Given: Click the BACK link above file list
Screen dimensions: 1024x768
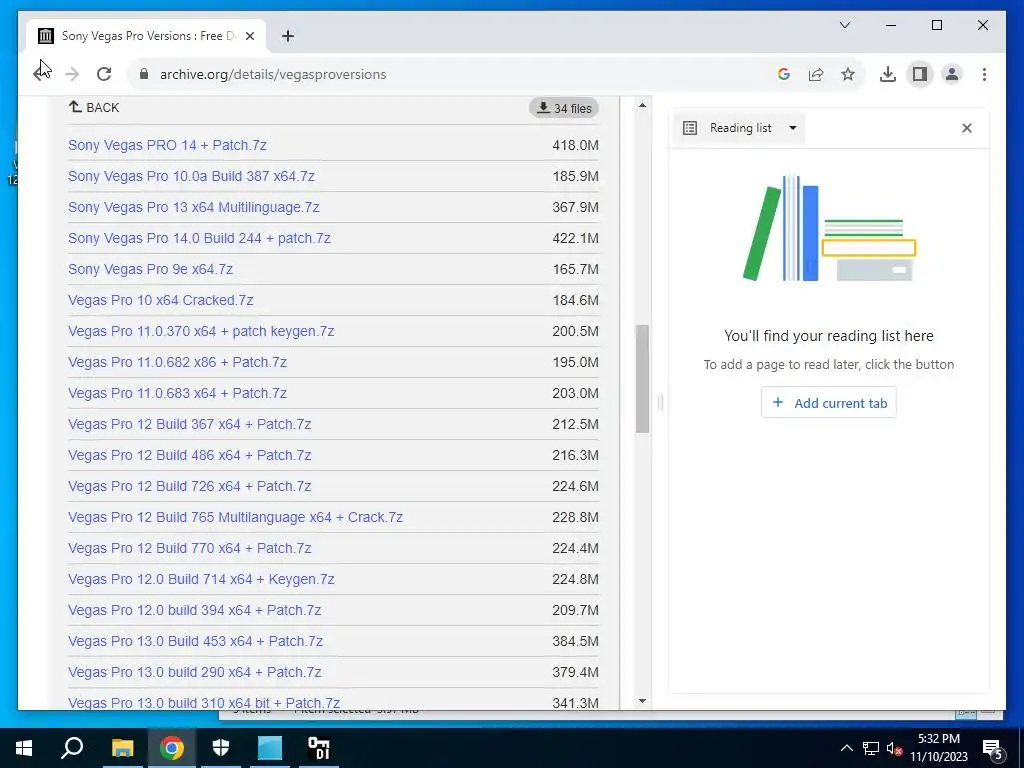Looking at the screenshot, I should [94, 107].
